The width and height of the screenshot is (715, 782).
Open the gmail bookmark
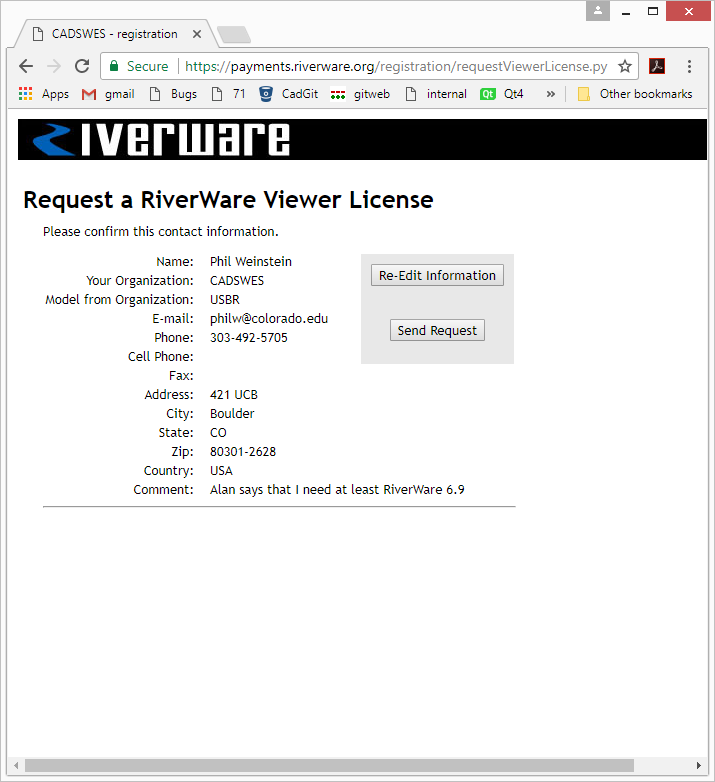pyautogui.click(x=108, y=94)
